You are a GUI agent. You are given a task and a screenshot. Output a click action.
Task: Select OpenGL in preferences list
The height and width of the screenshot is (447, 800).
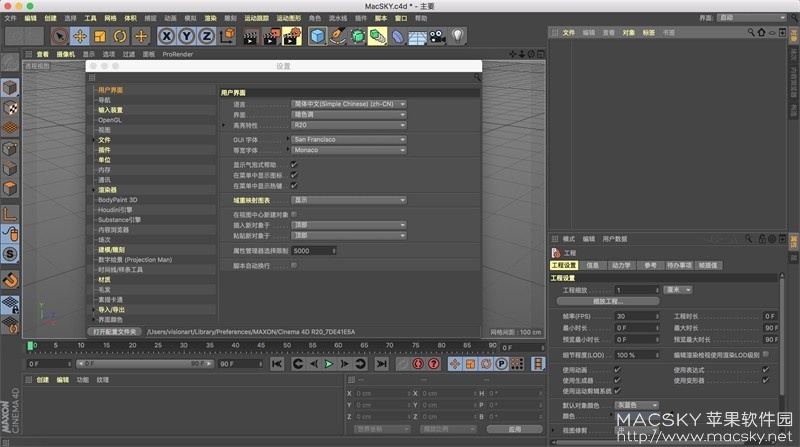110,120
